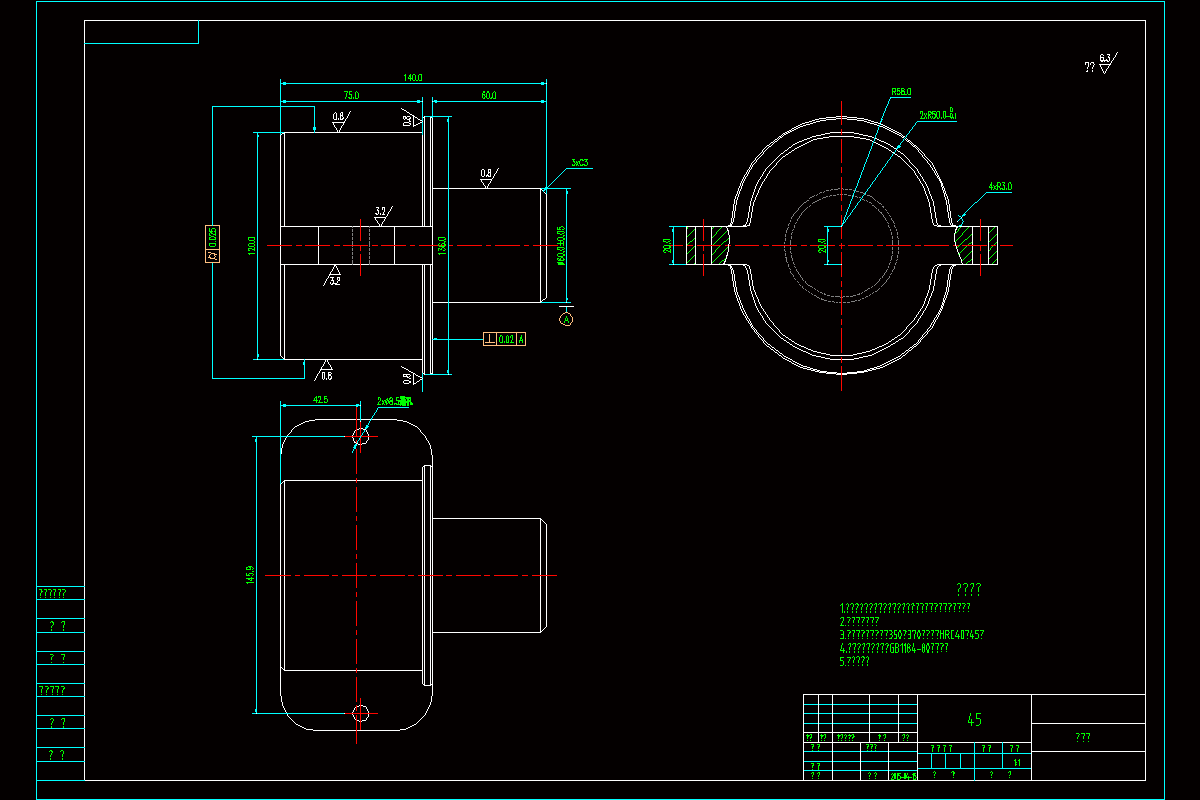Select the 0.8 roughness symbol on the shaft

point(487,177)
